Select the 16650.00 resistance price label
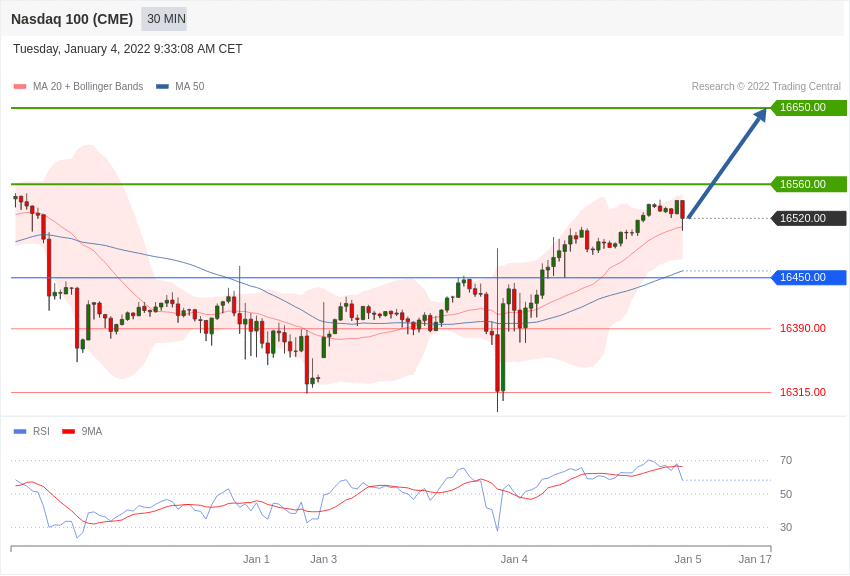Viewport: 850px width, 576px height. (808, 107)
